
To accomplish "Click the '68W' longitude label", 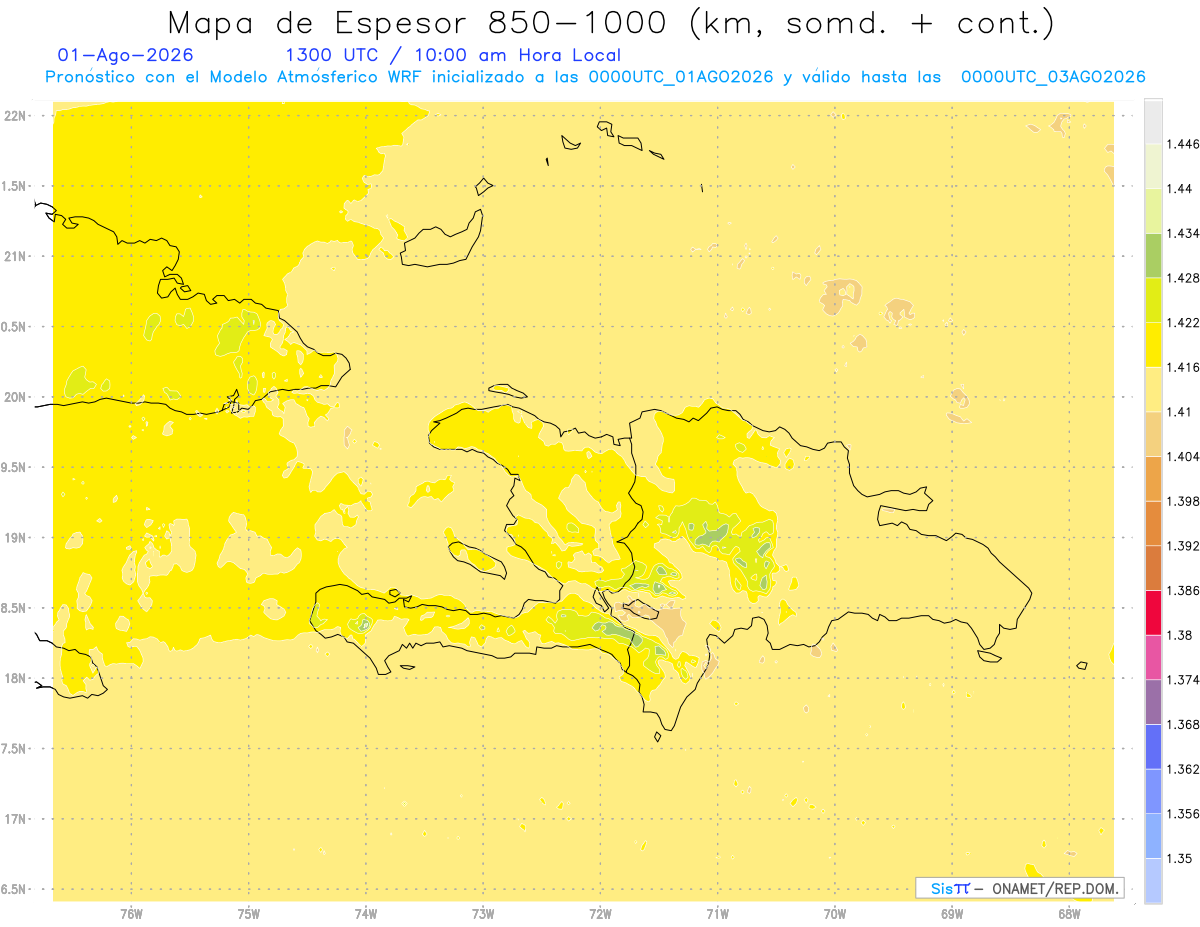I will (x=1069, y=914).
